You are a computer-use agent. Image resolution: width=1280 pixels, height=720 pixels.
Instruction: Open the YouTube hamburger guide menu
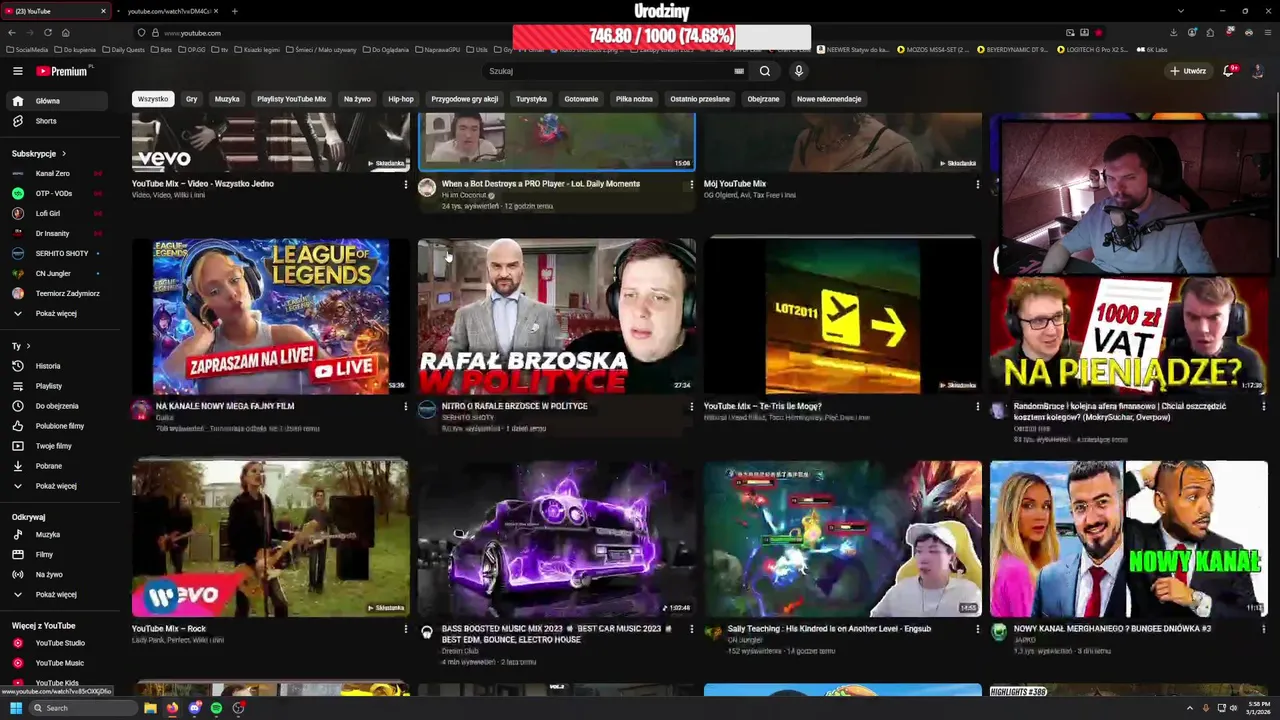tap(17, 71)
